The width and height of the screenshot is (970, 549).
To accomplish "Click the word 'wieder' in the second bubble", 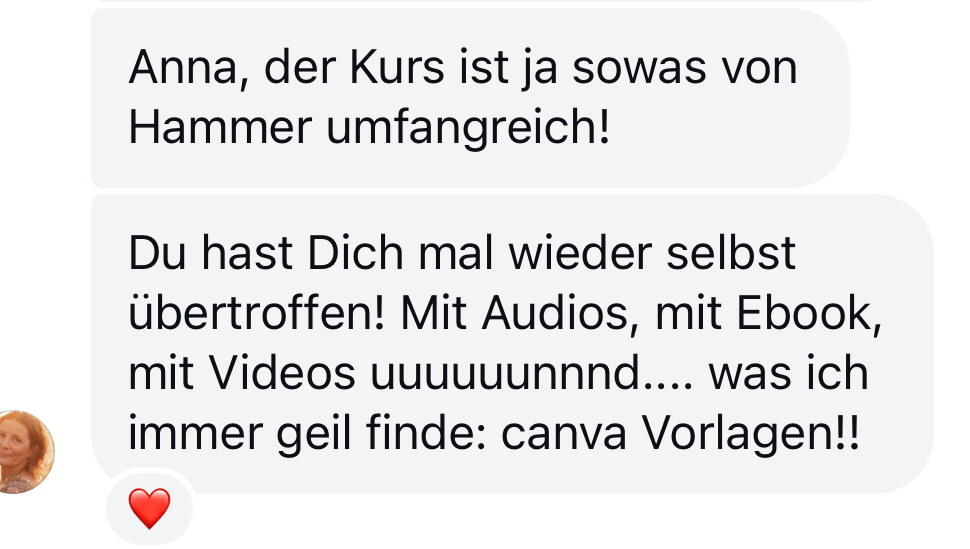I will pyautogui.click(x=580, y=253).
